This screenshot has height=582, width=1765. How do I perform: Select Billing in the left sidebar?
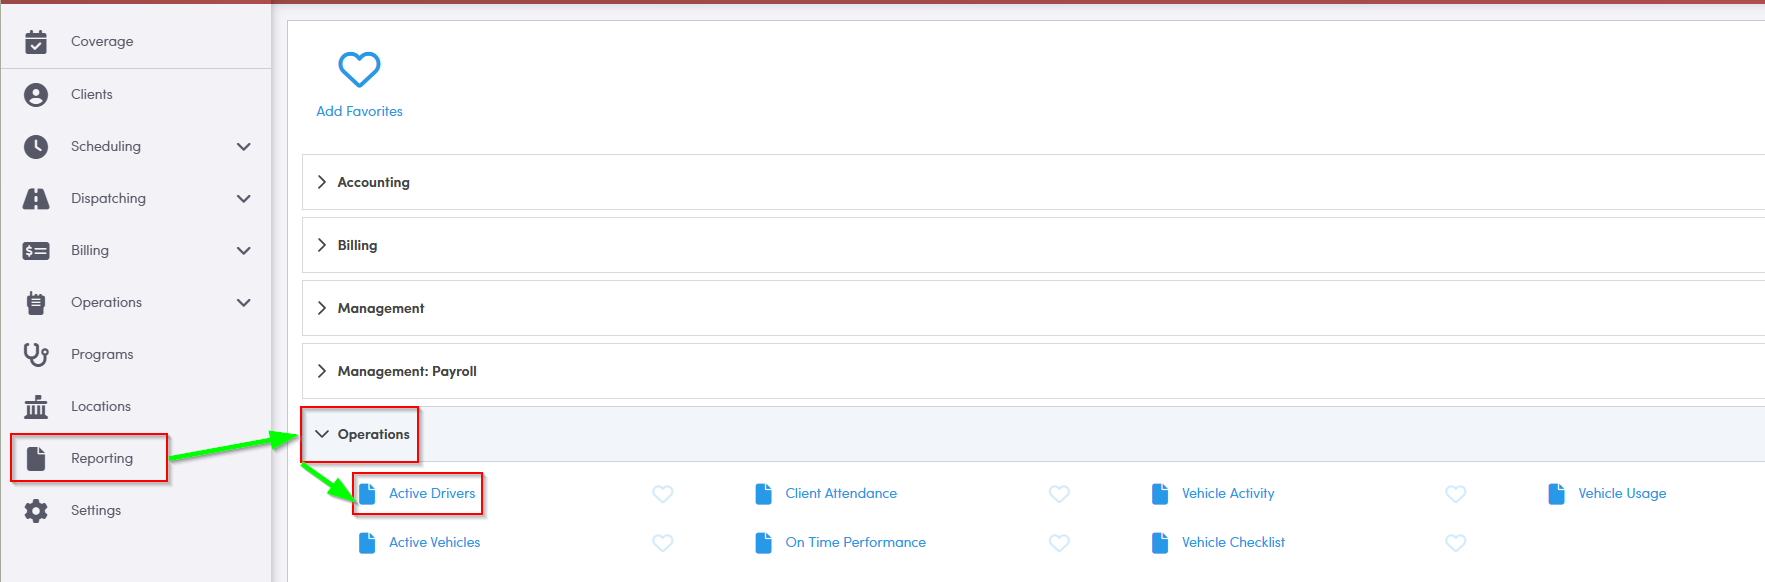90,251
